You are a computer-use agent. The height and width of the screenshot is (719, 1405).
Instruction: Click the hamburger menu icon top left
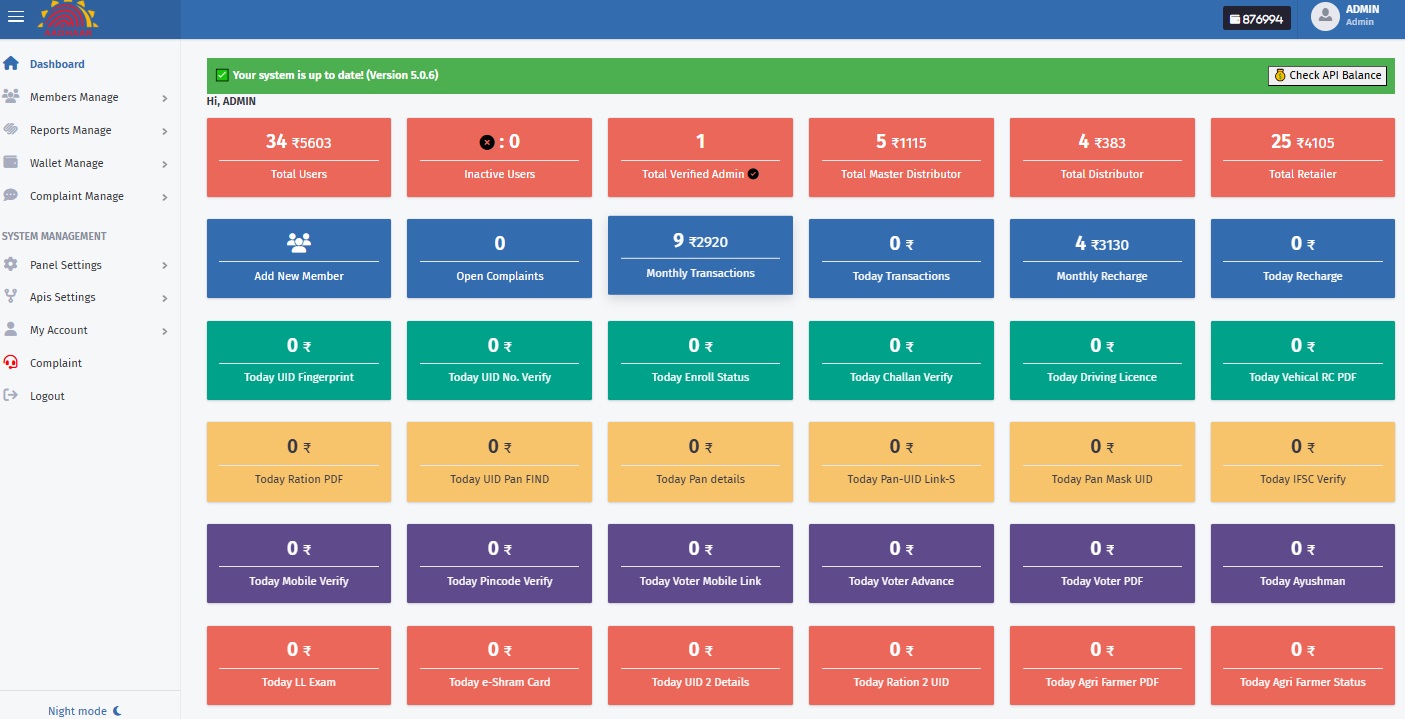[16, 16]
